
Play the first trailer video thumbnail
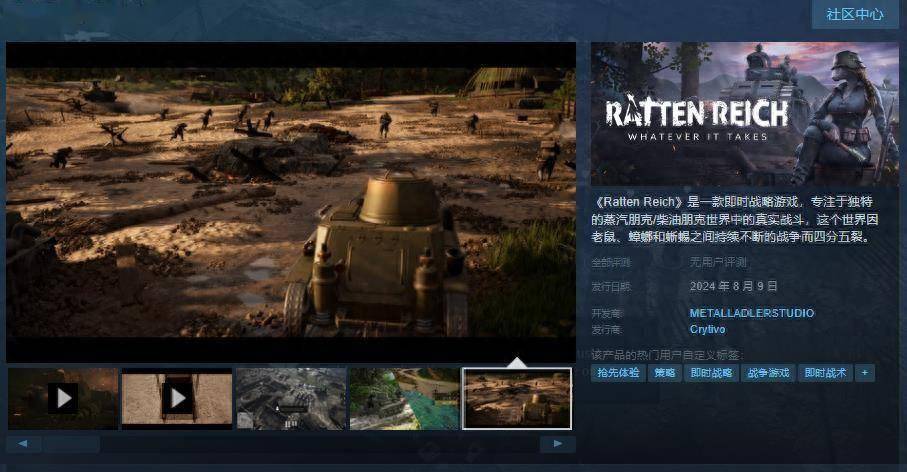point(63,399)
